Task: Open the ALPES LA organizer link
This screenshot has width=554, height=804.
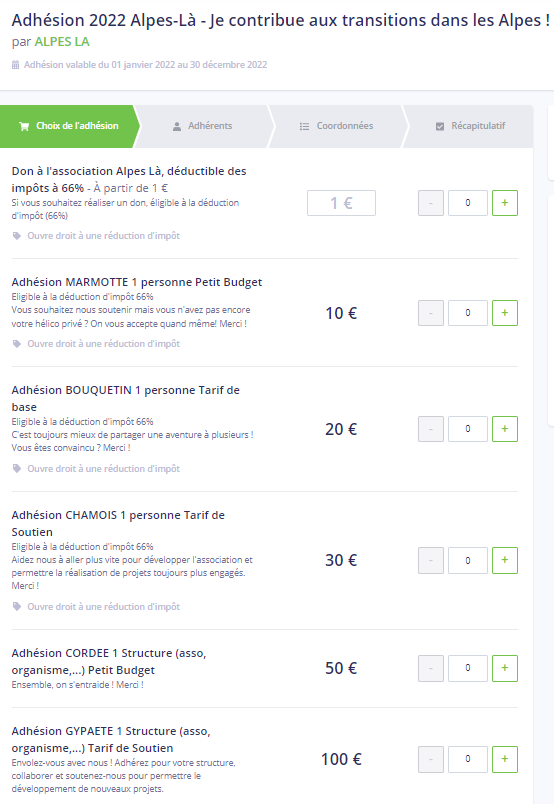Action: [62, 42]
